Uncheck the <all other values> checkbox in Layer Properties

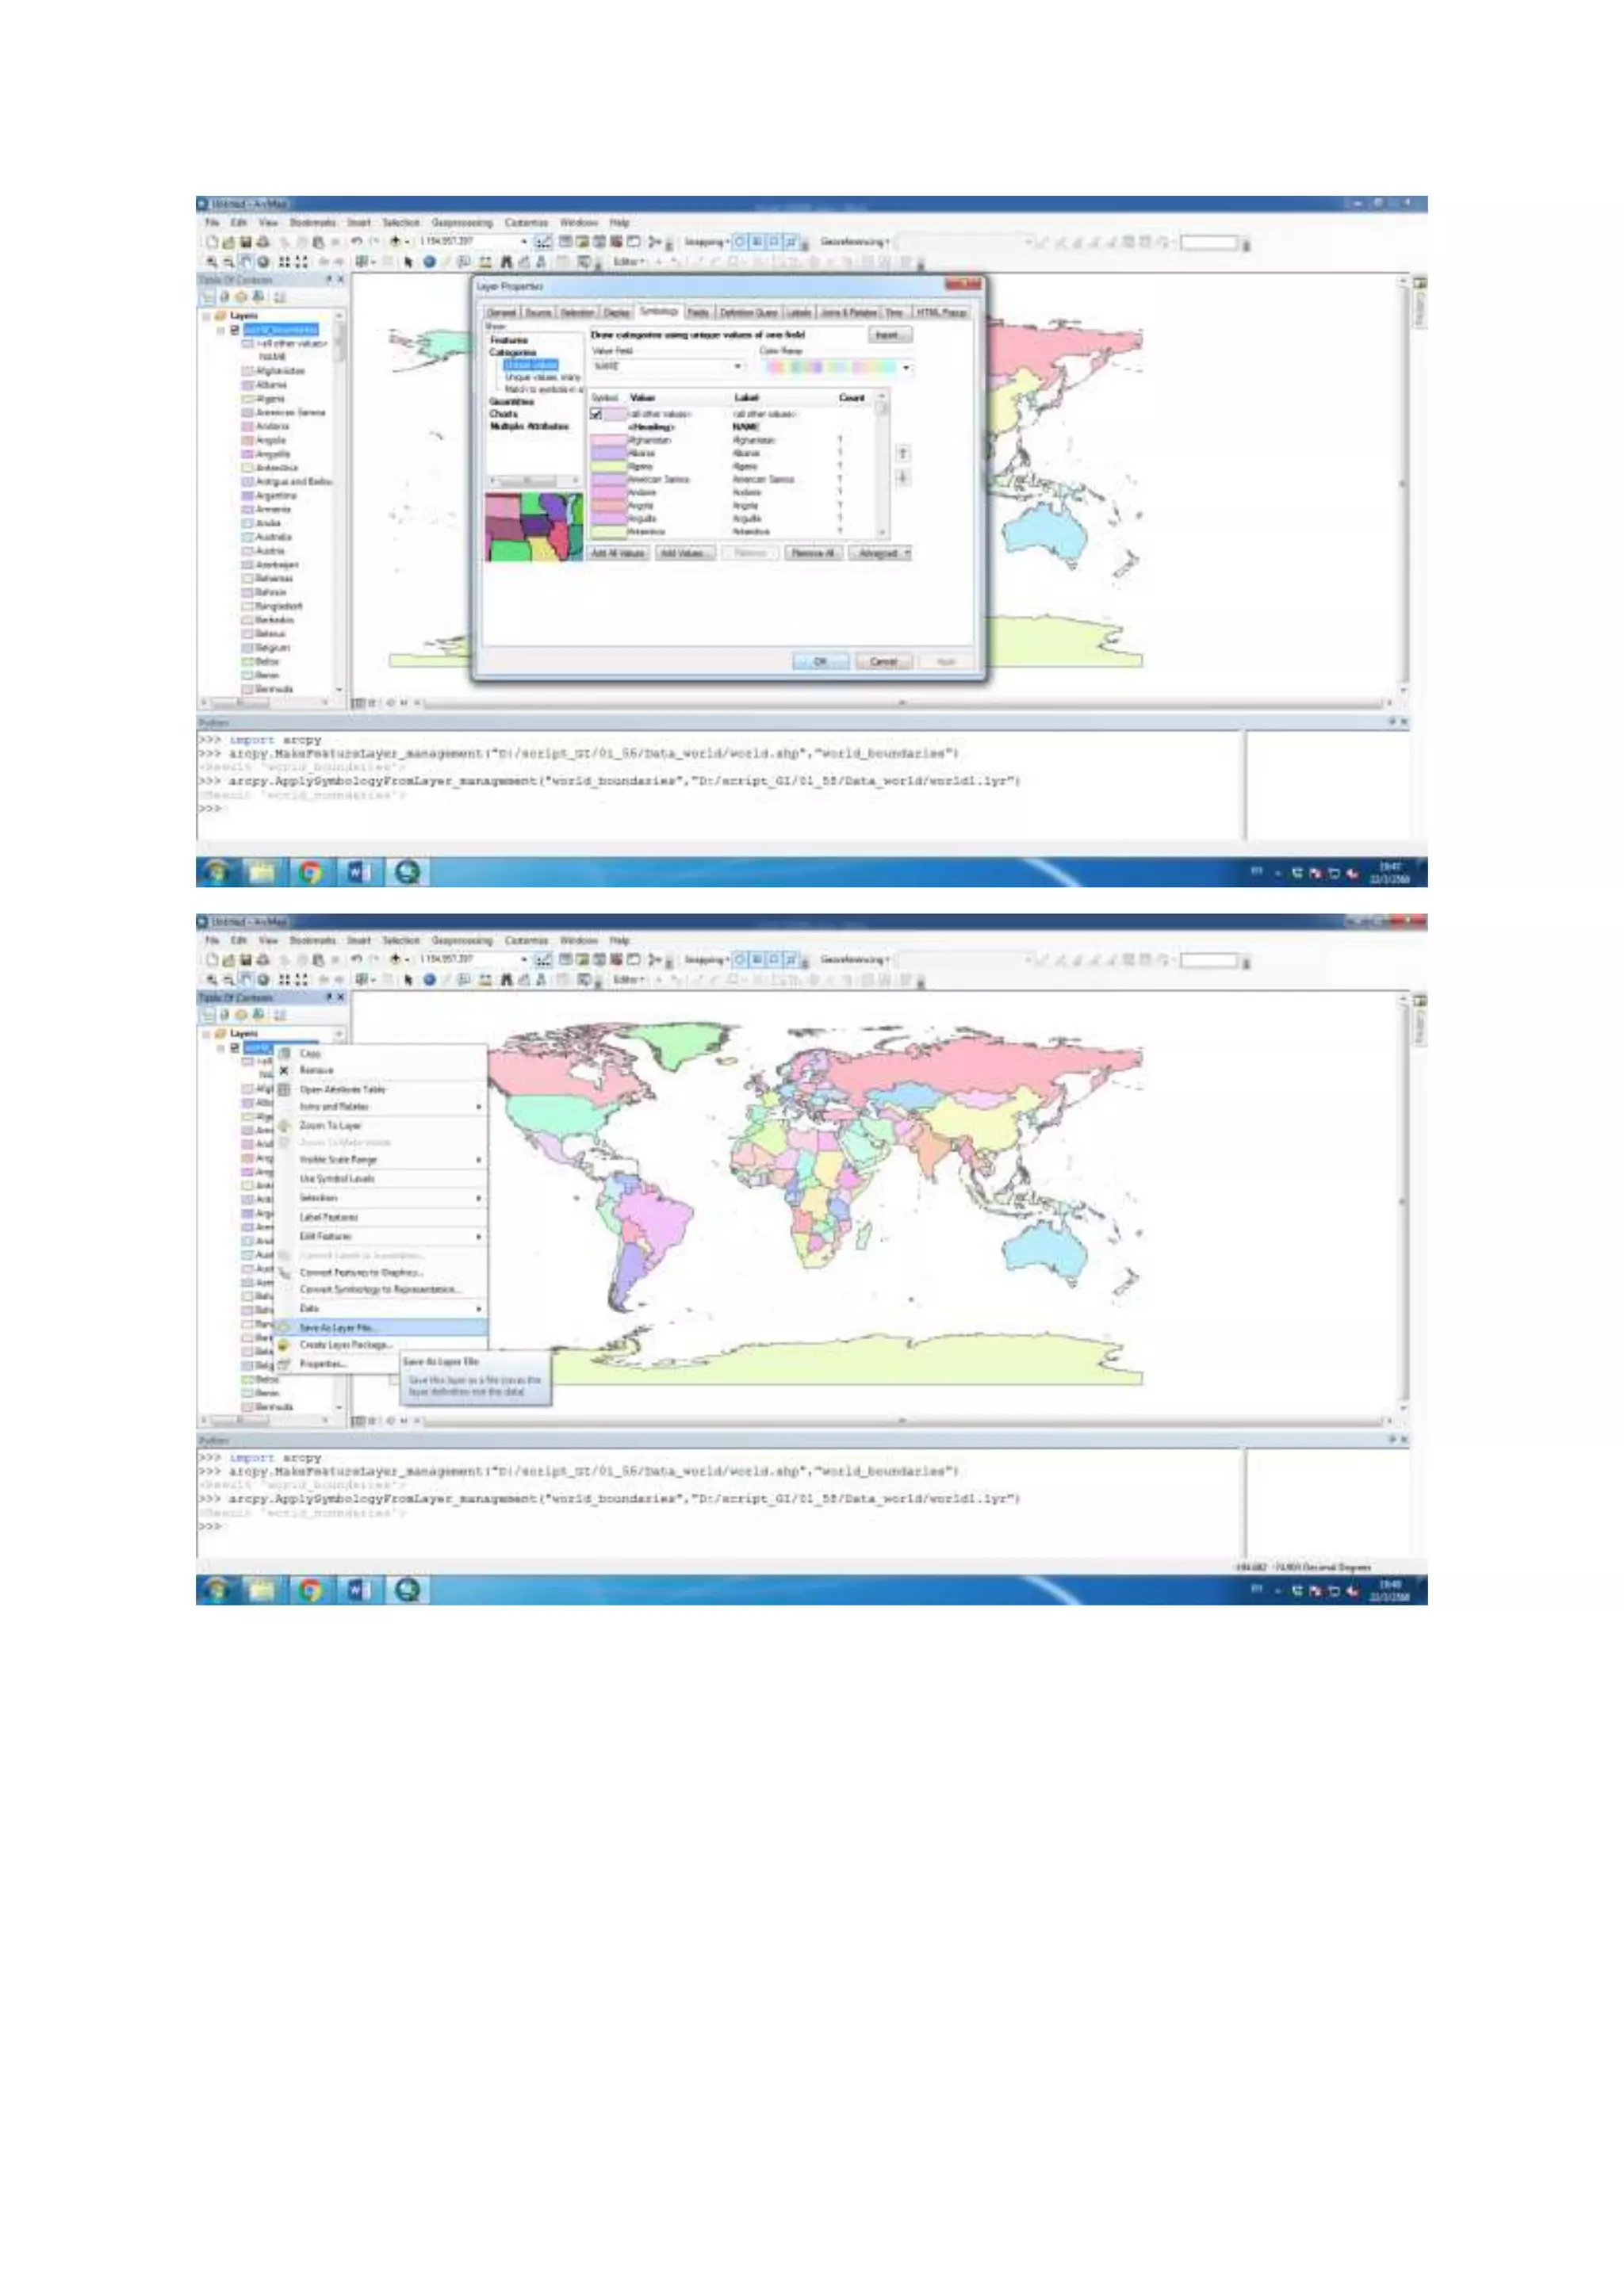point(596,414)
